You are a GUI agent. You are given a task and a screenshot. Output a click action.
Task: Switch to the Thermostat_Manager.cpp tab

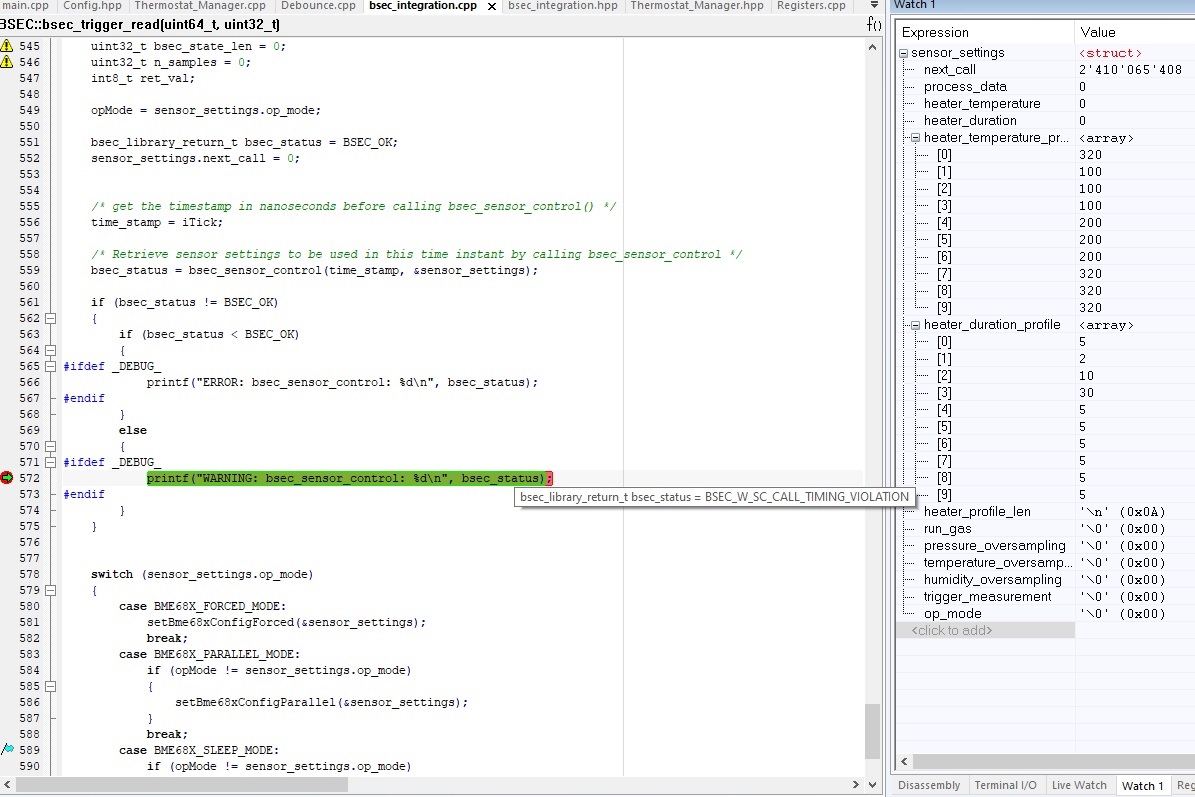200,6
